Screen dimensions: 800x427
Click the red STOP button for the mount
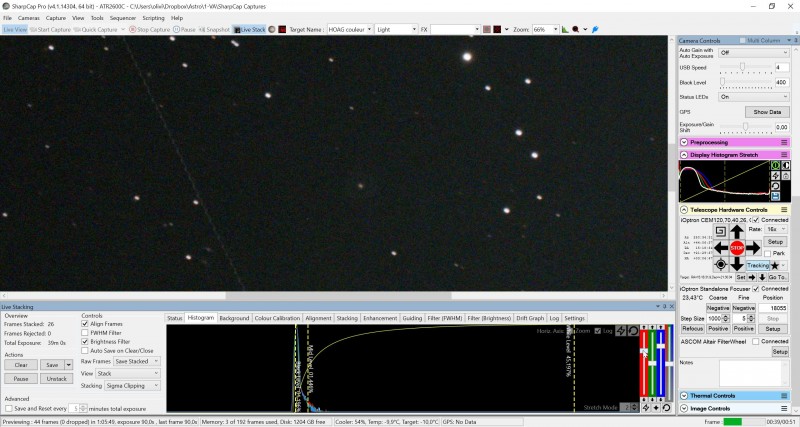(737, 248)
